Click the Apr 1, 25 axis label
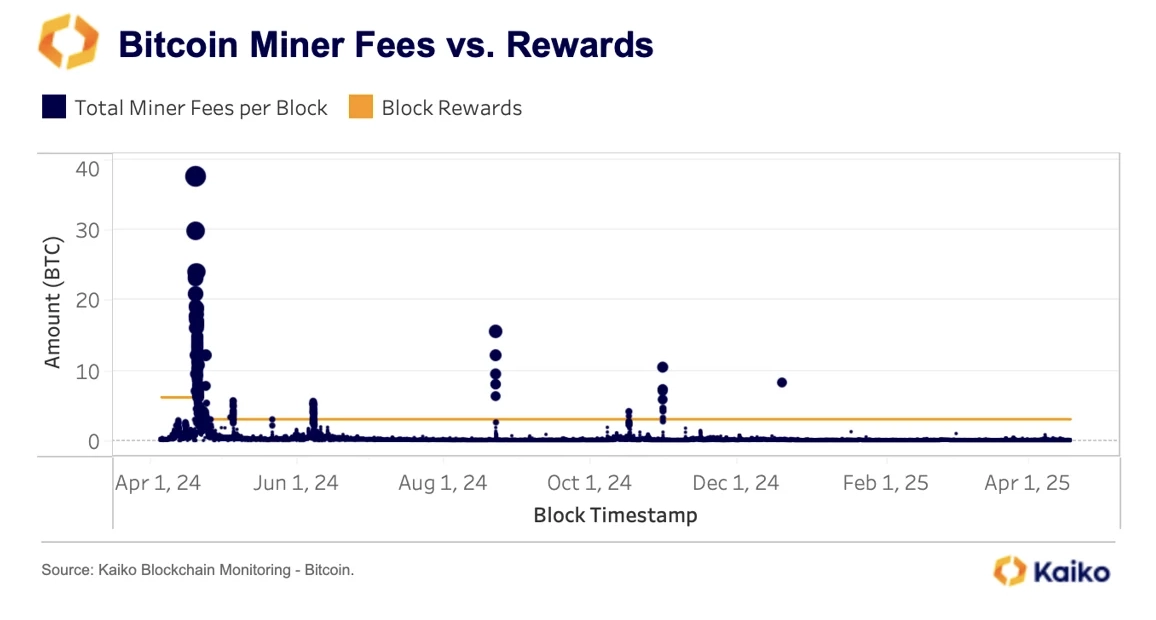Viewport: 1156px width, 620px height. tap(1026, 483)
